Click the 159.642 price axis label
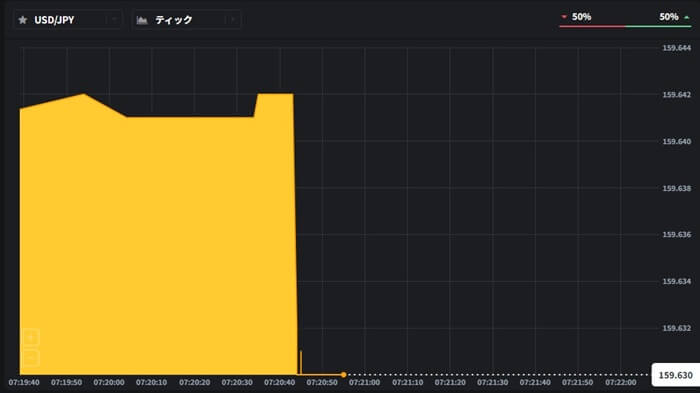 tap(676, 95)
